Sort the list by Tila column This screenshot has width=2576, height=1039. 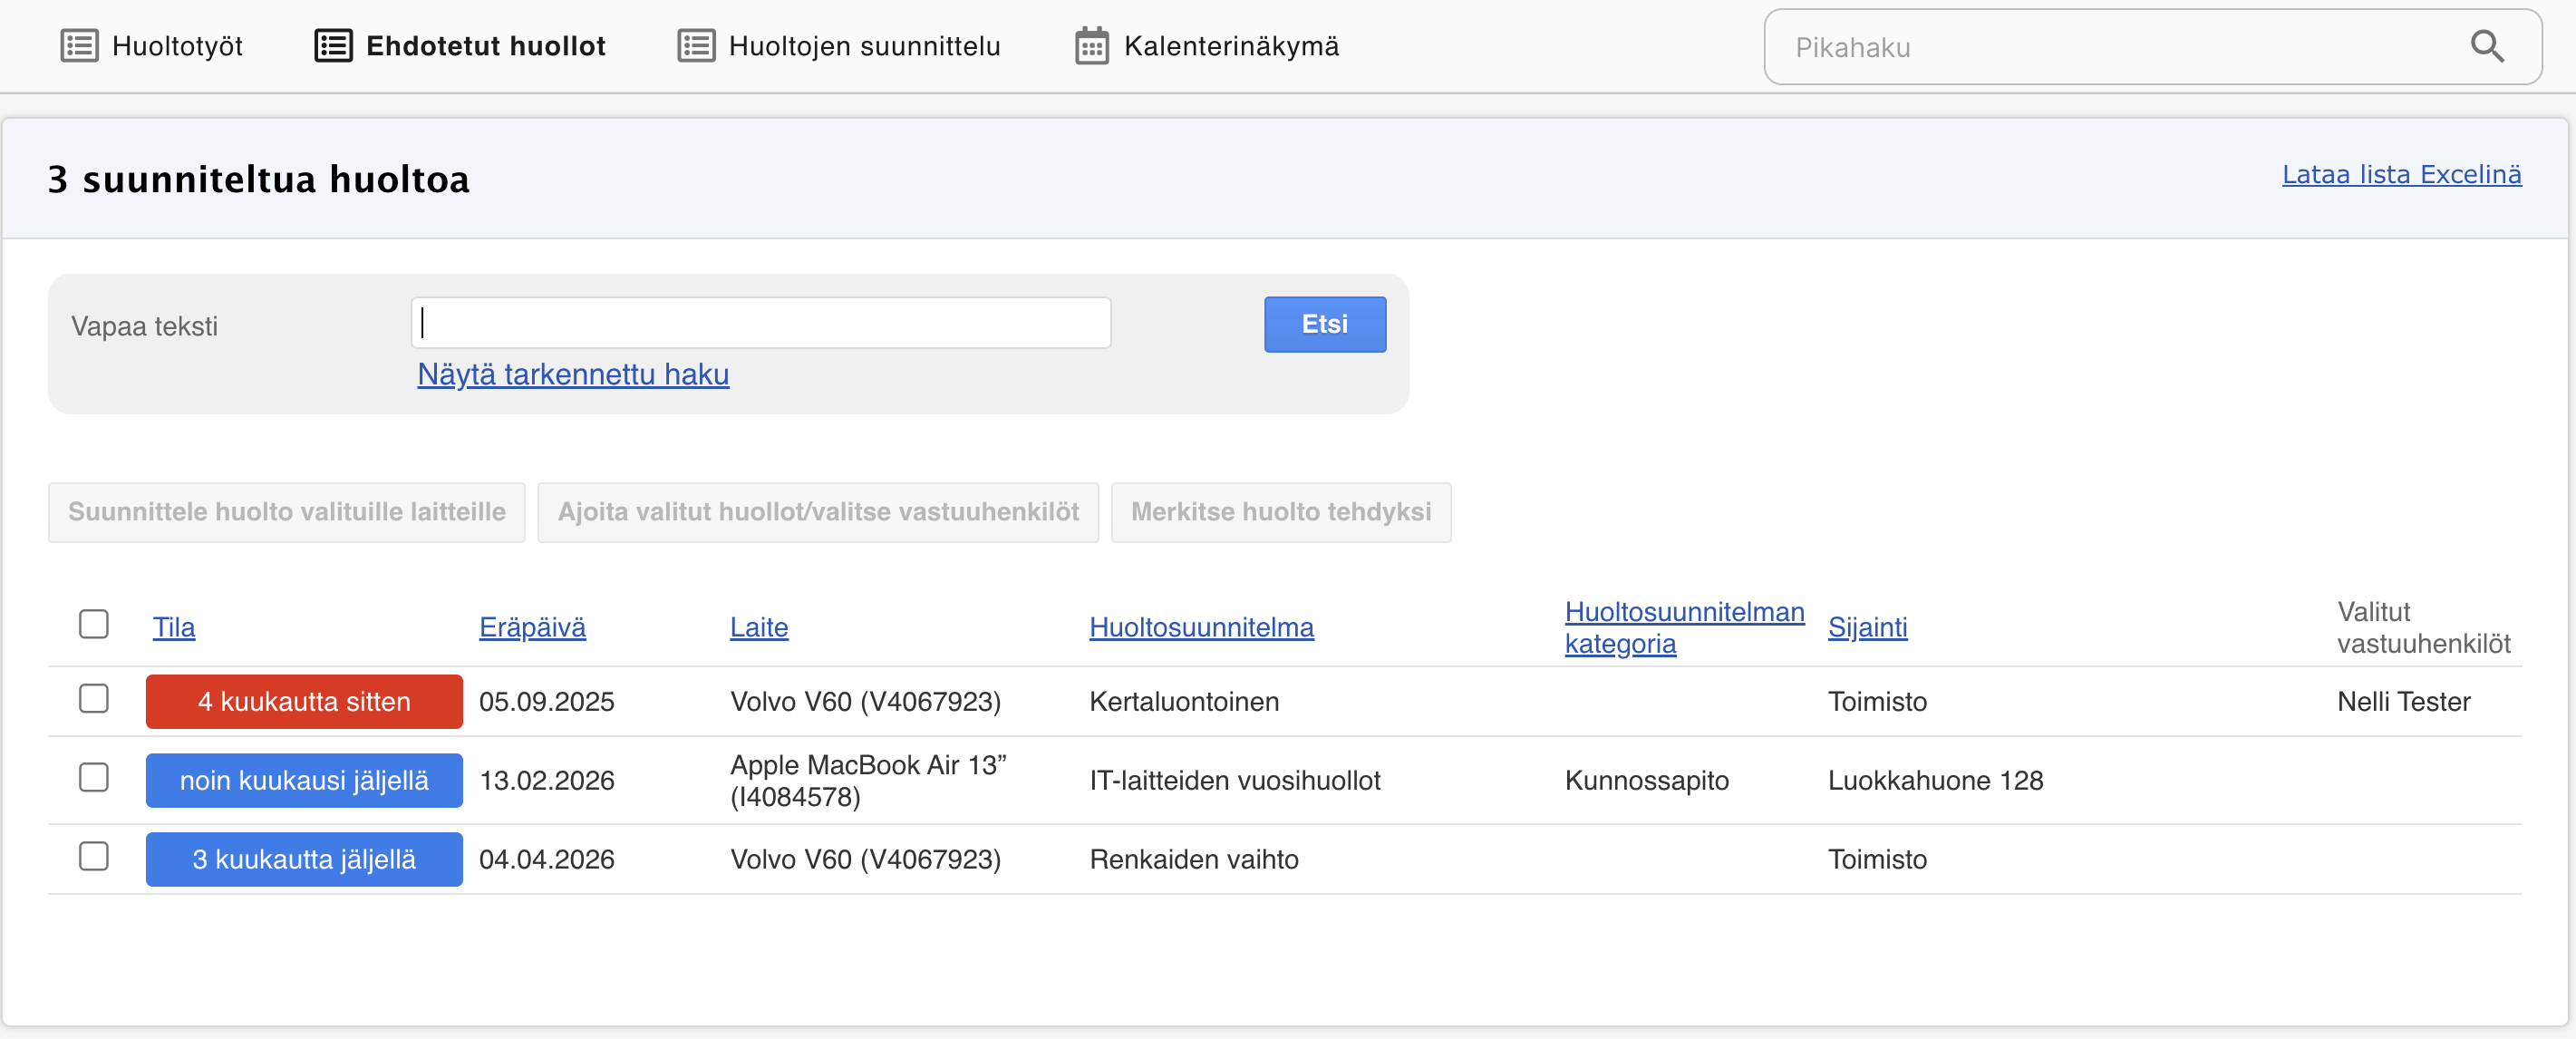coord(173,627)
